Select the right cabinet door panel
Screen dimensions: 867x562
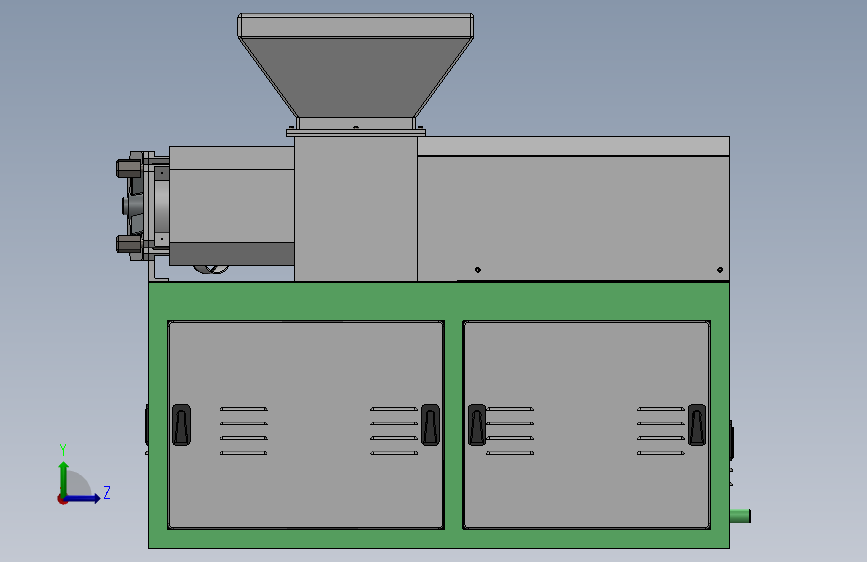pyautogui.click(x=587, y=425)
